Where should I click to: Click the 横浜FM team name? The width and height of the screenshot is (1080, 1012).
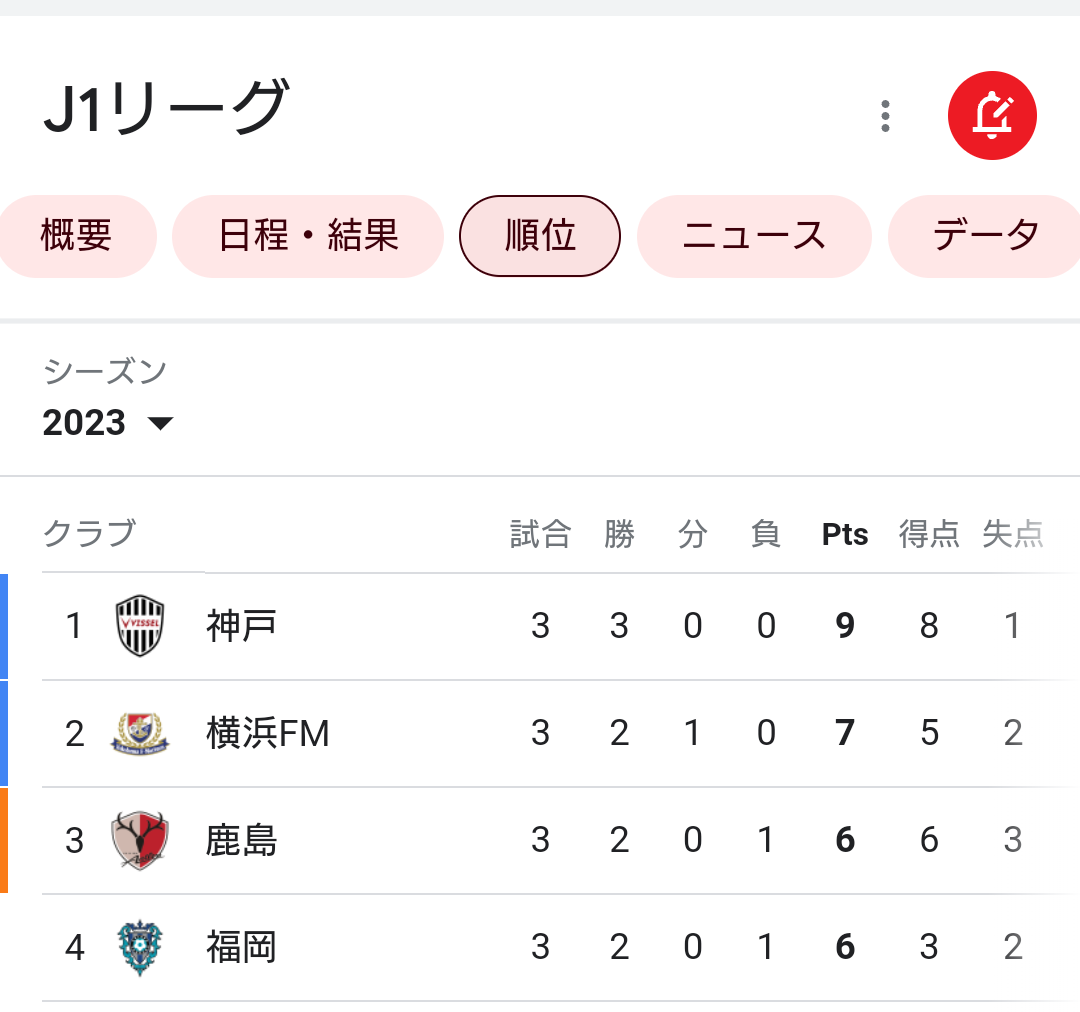coord(268,733)
